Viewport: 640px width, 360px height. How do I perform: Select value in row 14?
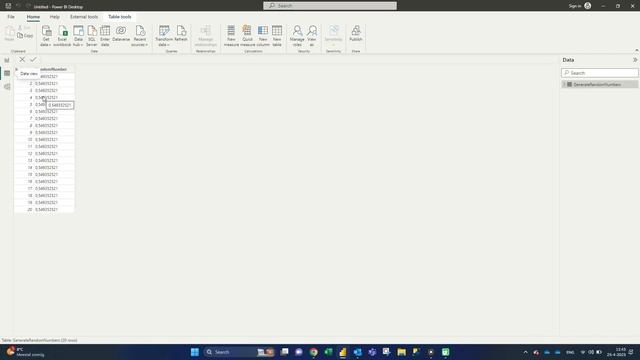54,167
